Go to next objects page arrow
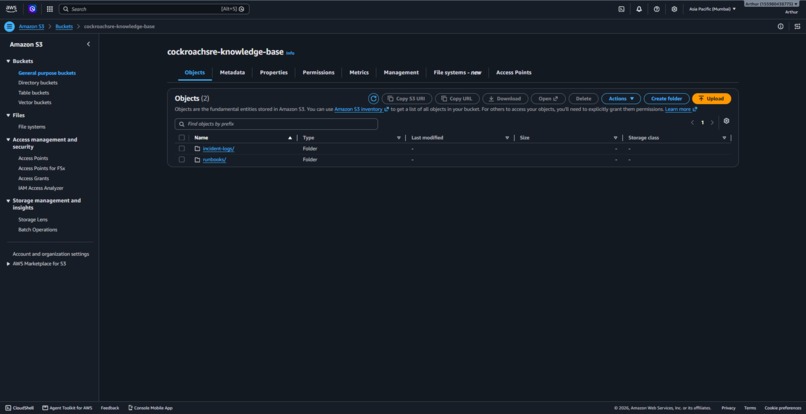The image size is (806, 414). (712, 122)
